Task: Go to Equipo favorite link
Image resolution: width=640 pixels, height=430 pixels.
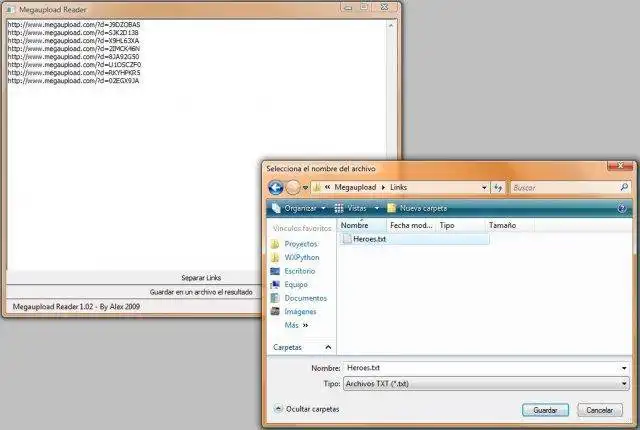Action: point(296,285)
